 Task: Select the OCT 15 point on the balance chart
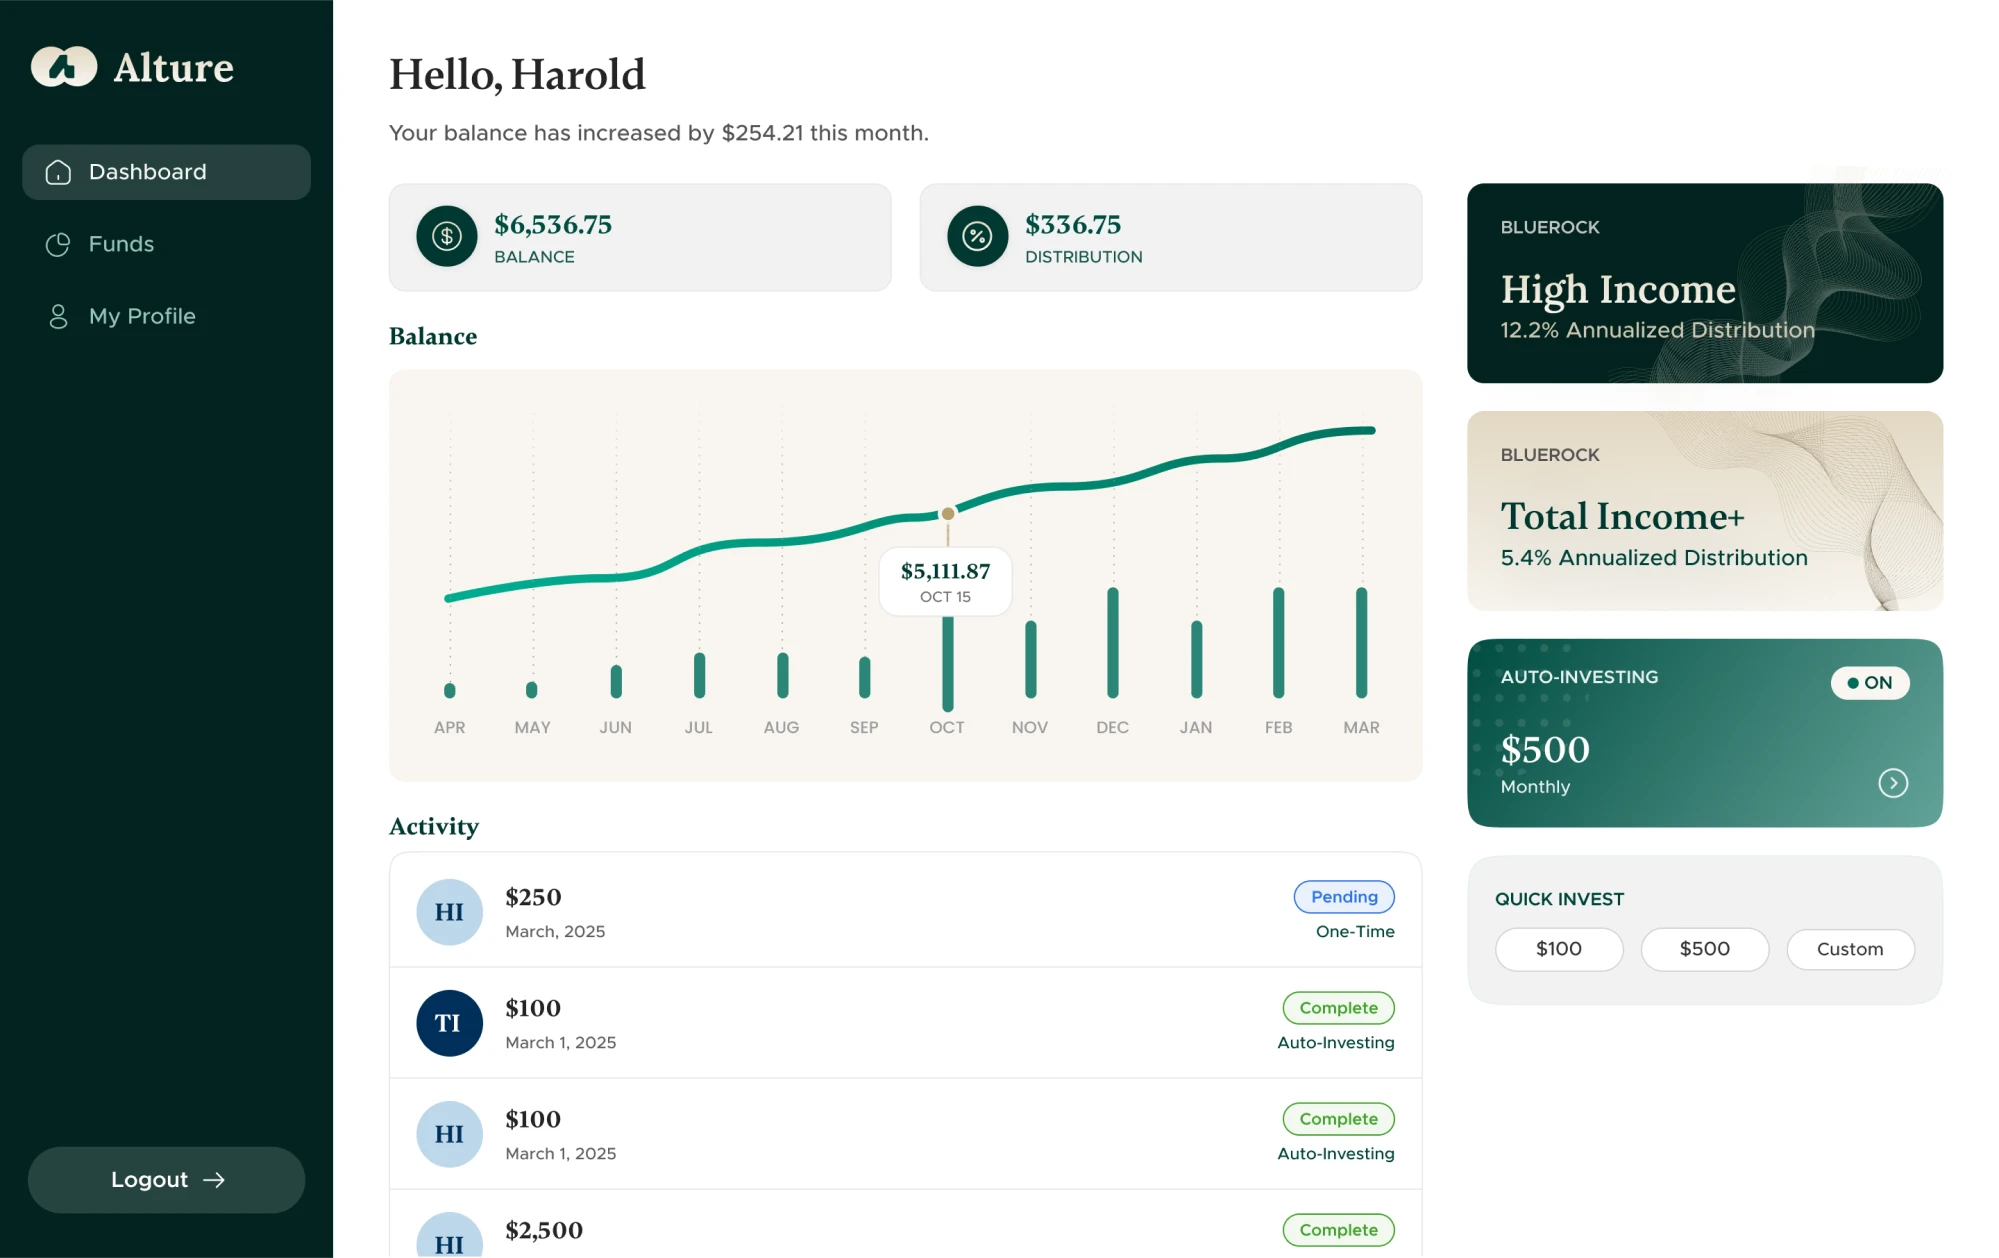tap(946, 511)
